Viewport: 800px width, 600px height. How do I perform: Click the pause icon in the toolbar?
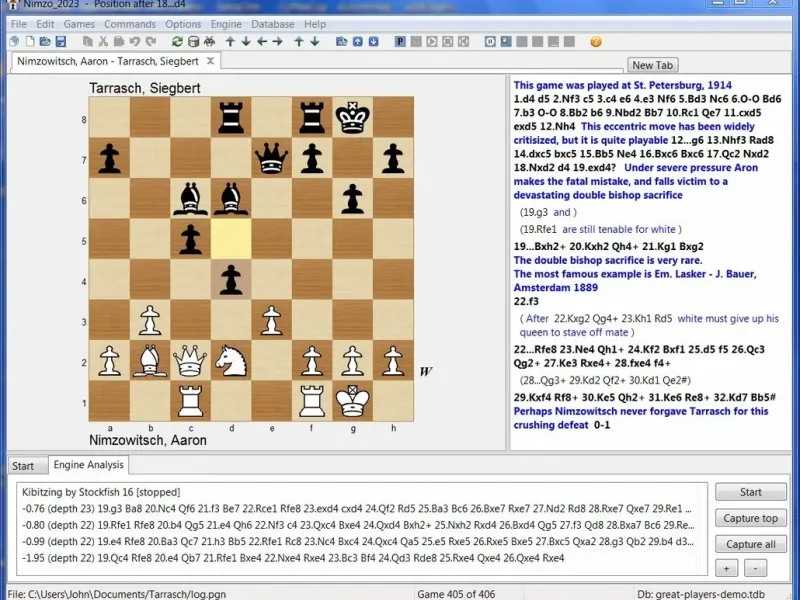pyautogui.click(x=490, y=42)
